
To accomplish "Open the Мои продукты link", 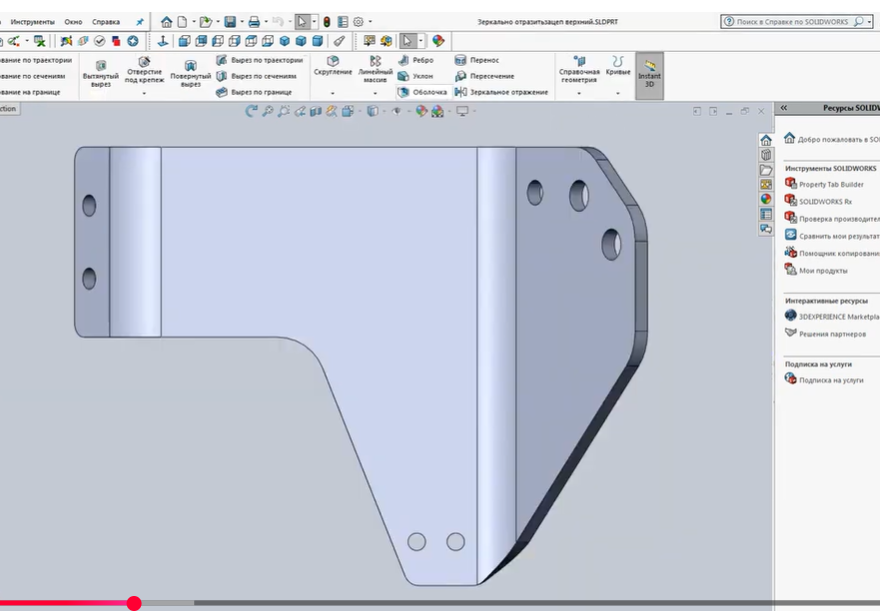I will click(x=815, y=270).
